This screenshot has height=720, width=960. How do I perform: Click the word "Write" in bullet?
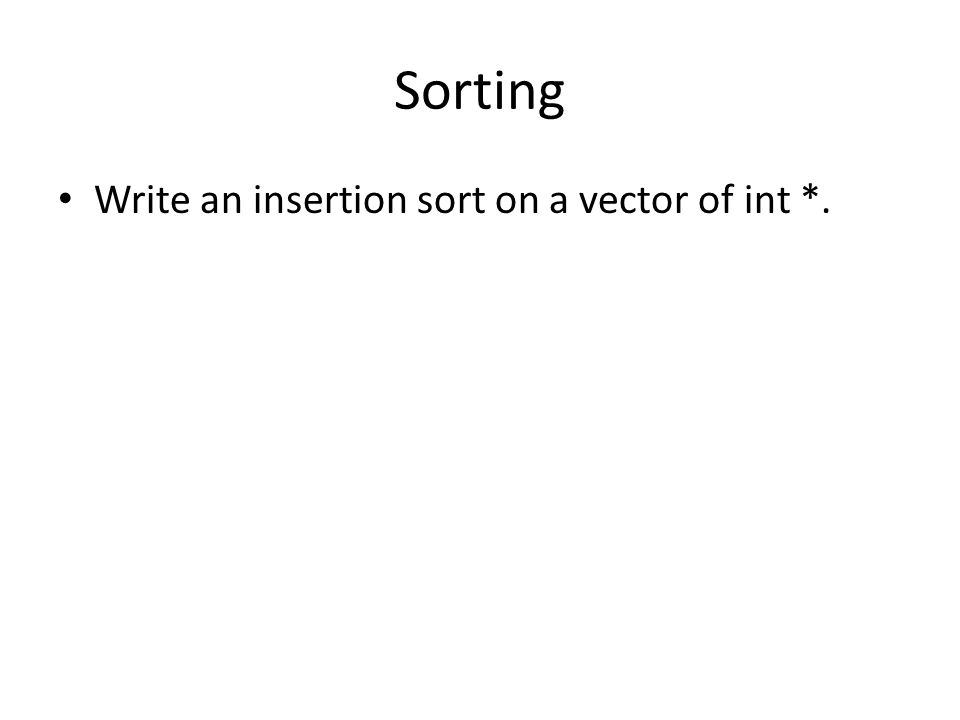tap(142, 200)
